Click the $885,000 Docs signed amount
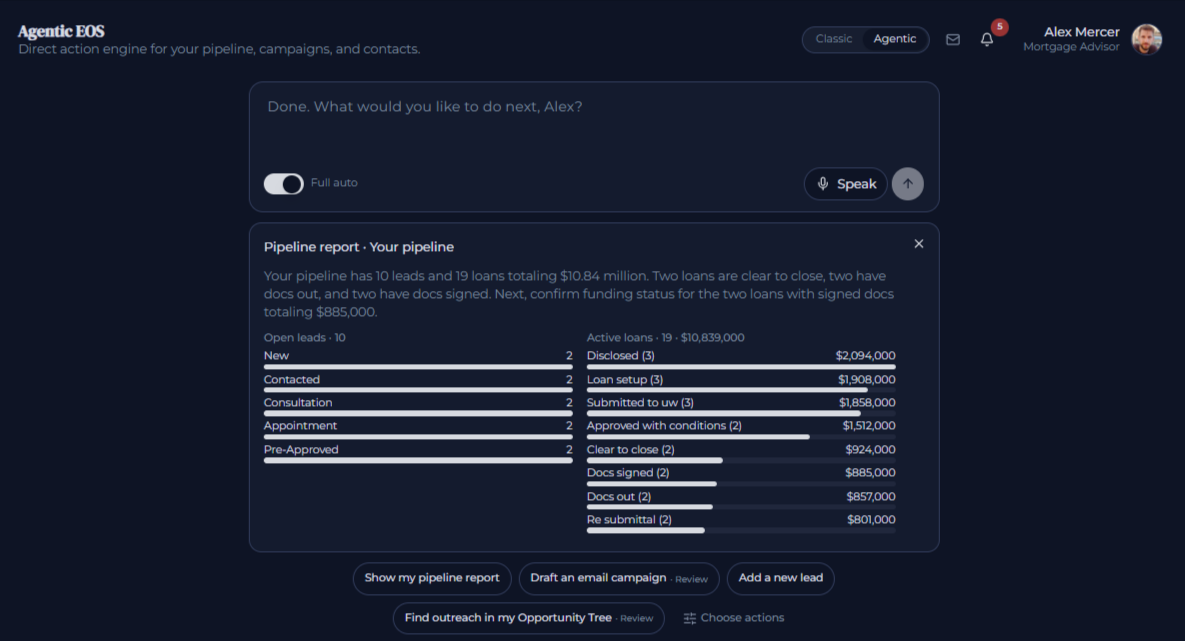The height and width of the screenshot is (641, 1185). pyautogui.click(x=870, y=472)
